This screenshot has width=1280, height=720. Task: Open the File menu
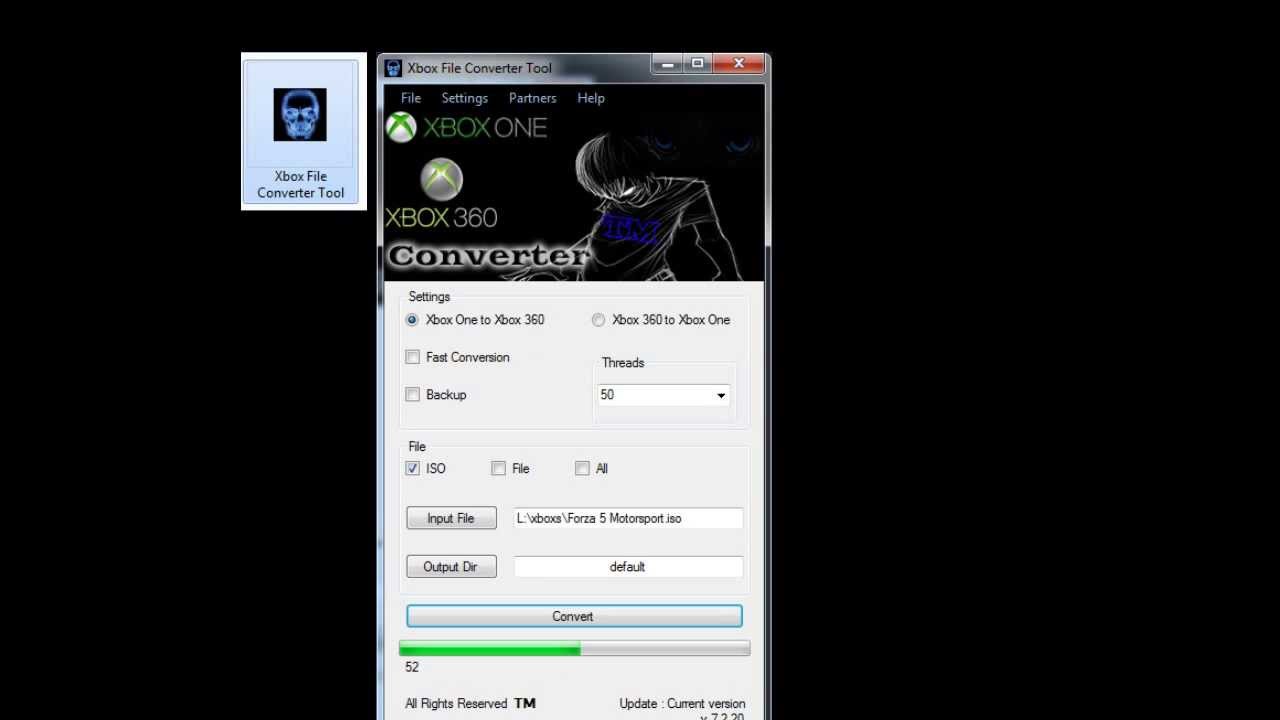point(411,98)
